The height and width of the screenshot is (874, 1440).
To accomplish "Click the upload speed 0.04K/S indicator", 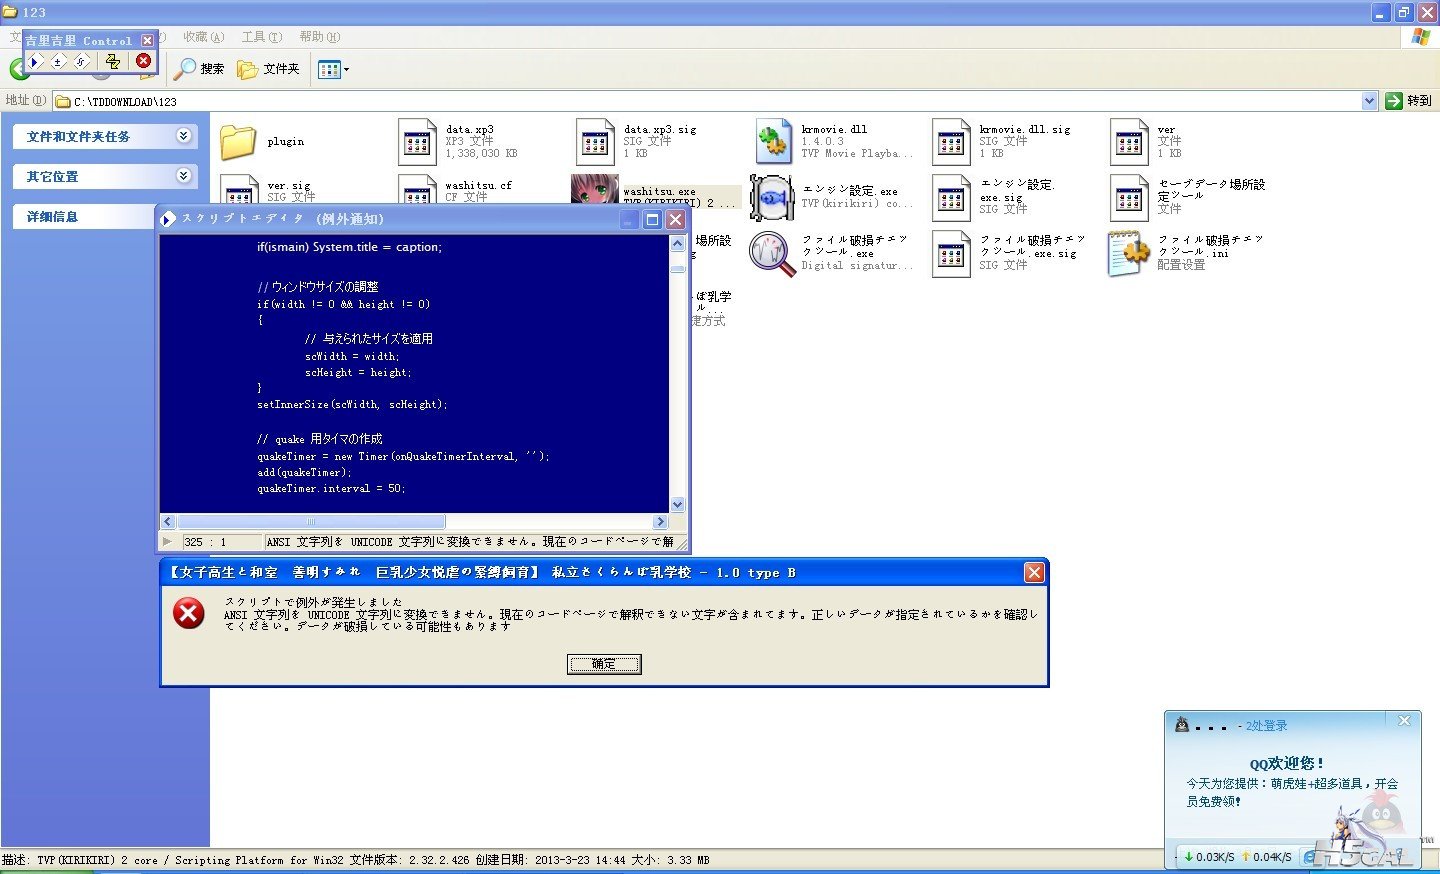I will pos(1266,857).
